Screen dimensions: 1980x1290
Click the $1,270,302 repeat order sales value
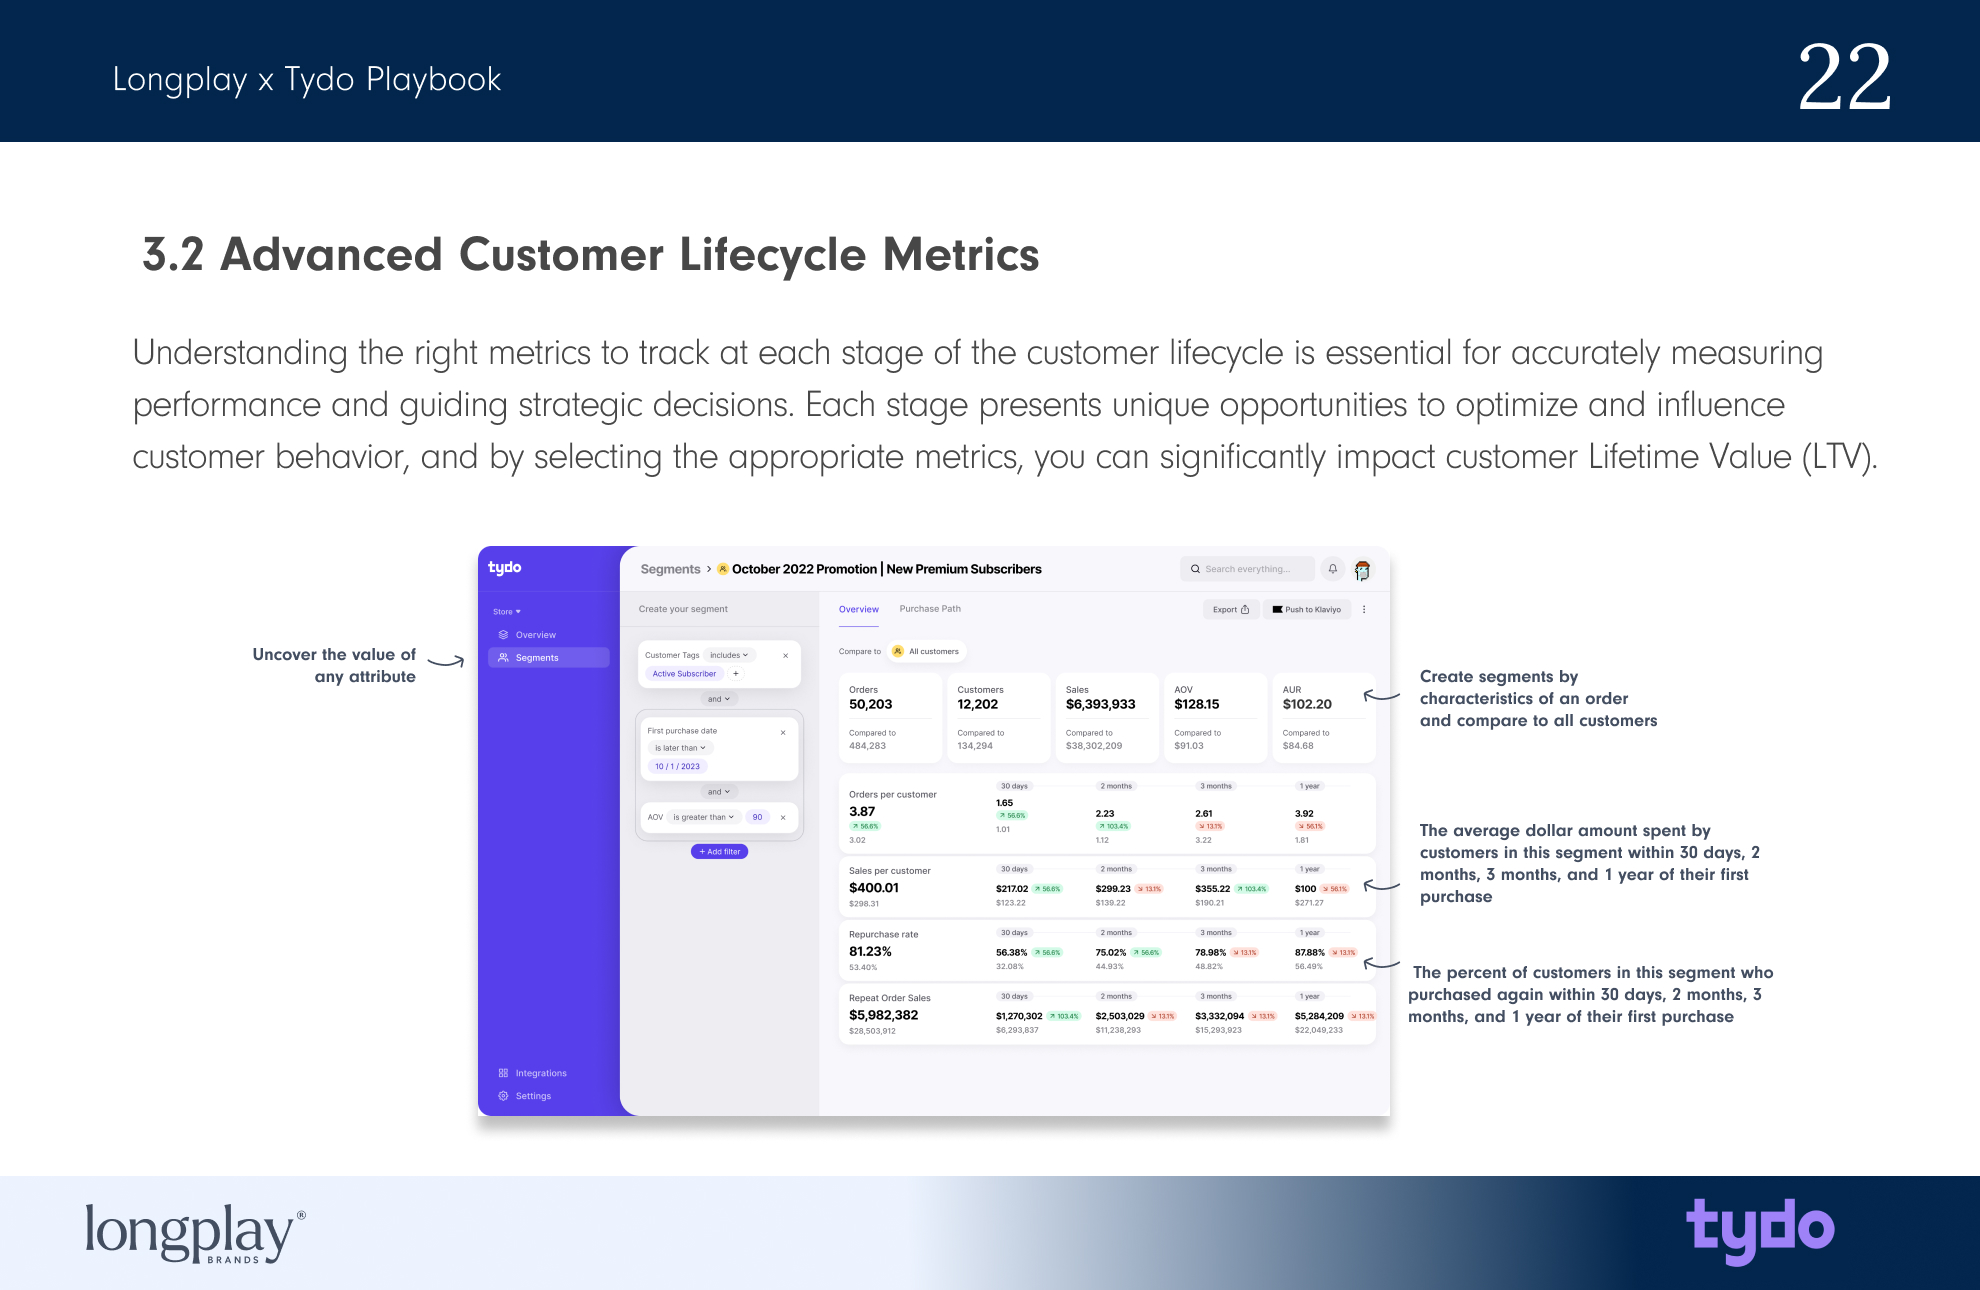[1019, 1016]
